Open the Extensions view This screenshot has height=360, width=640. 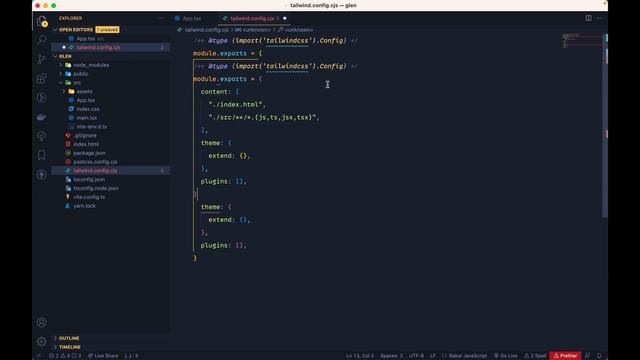pyautogui.click(x=41, y=78)
